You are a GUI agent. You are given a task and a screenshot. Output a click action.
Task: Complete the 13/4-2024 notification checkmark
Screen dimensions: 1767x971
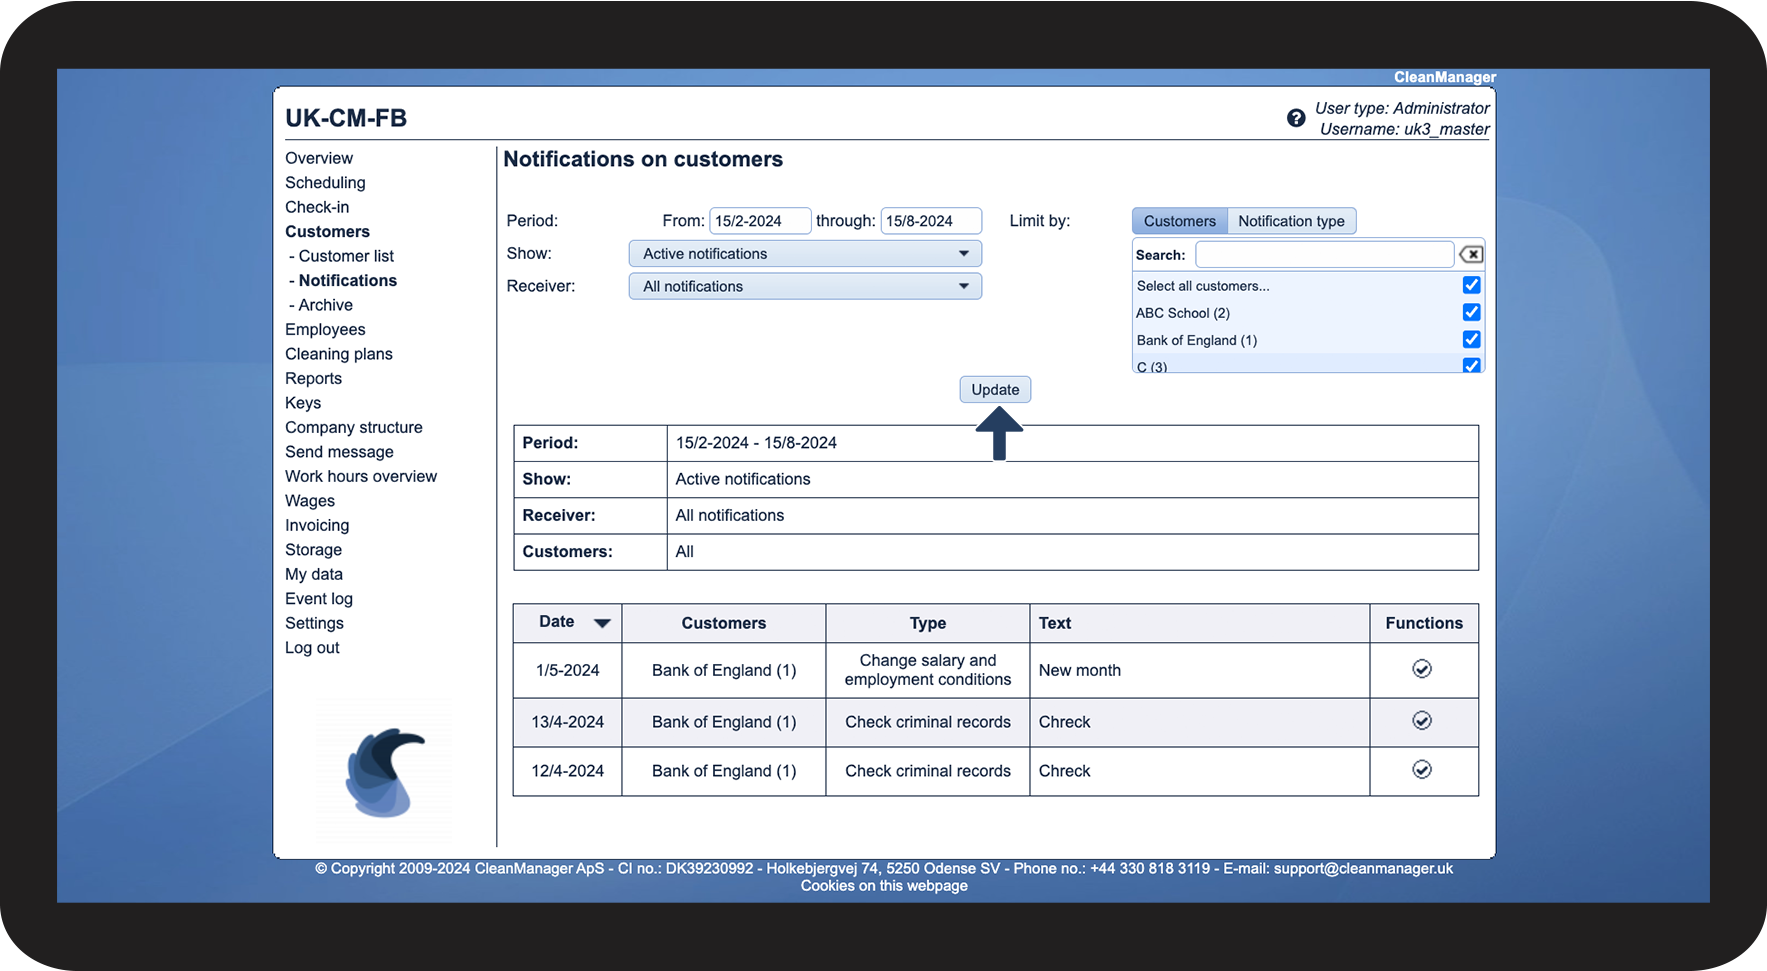click(1421, 721)
